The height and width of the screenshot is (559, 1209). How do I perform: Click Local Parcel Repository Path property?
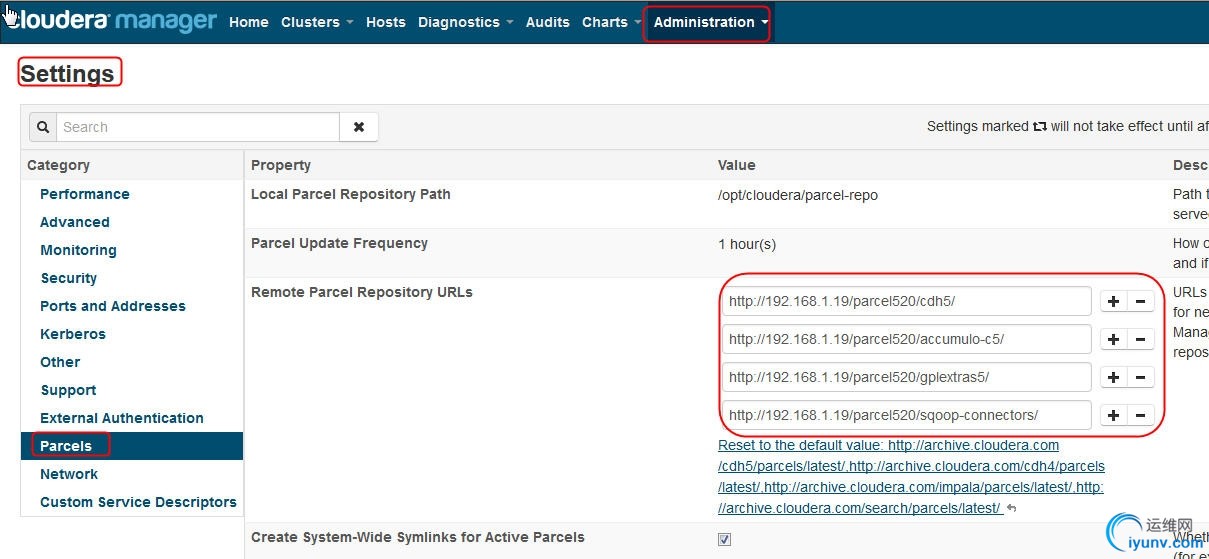click(x=351, y=194)
